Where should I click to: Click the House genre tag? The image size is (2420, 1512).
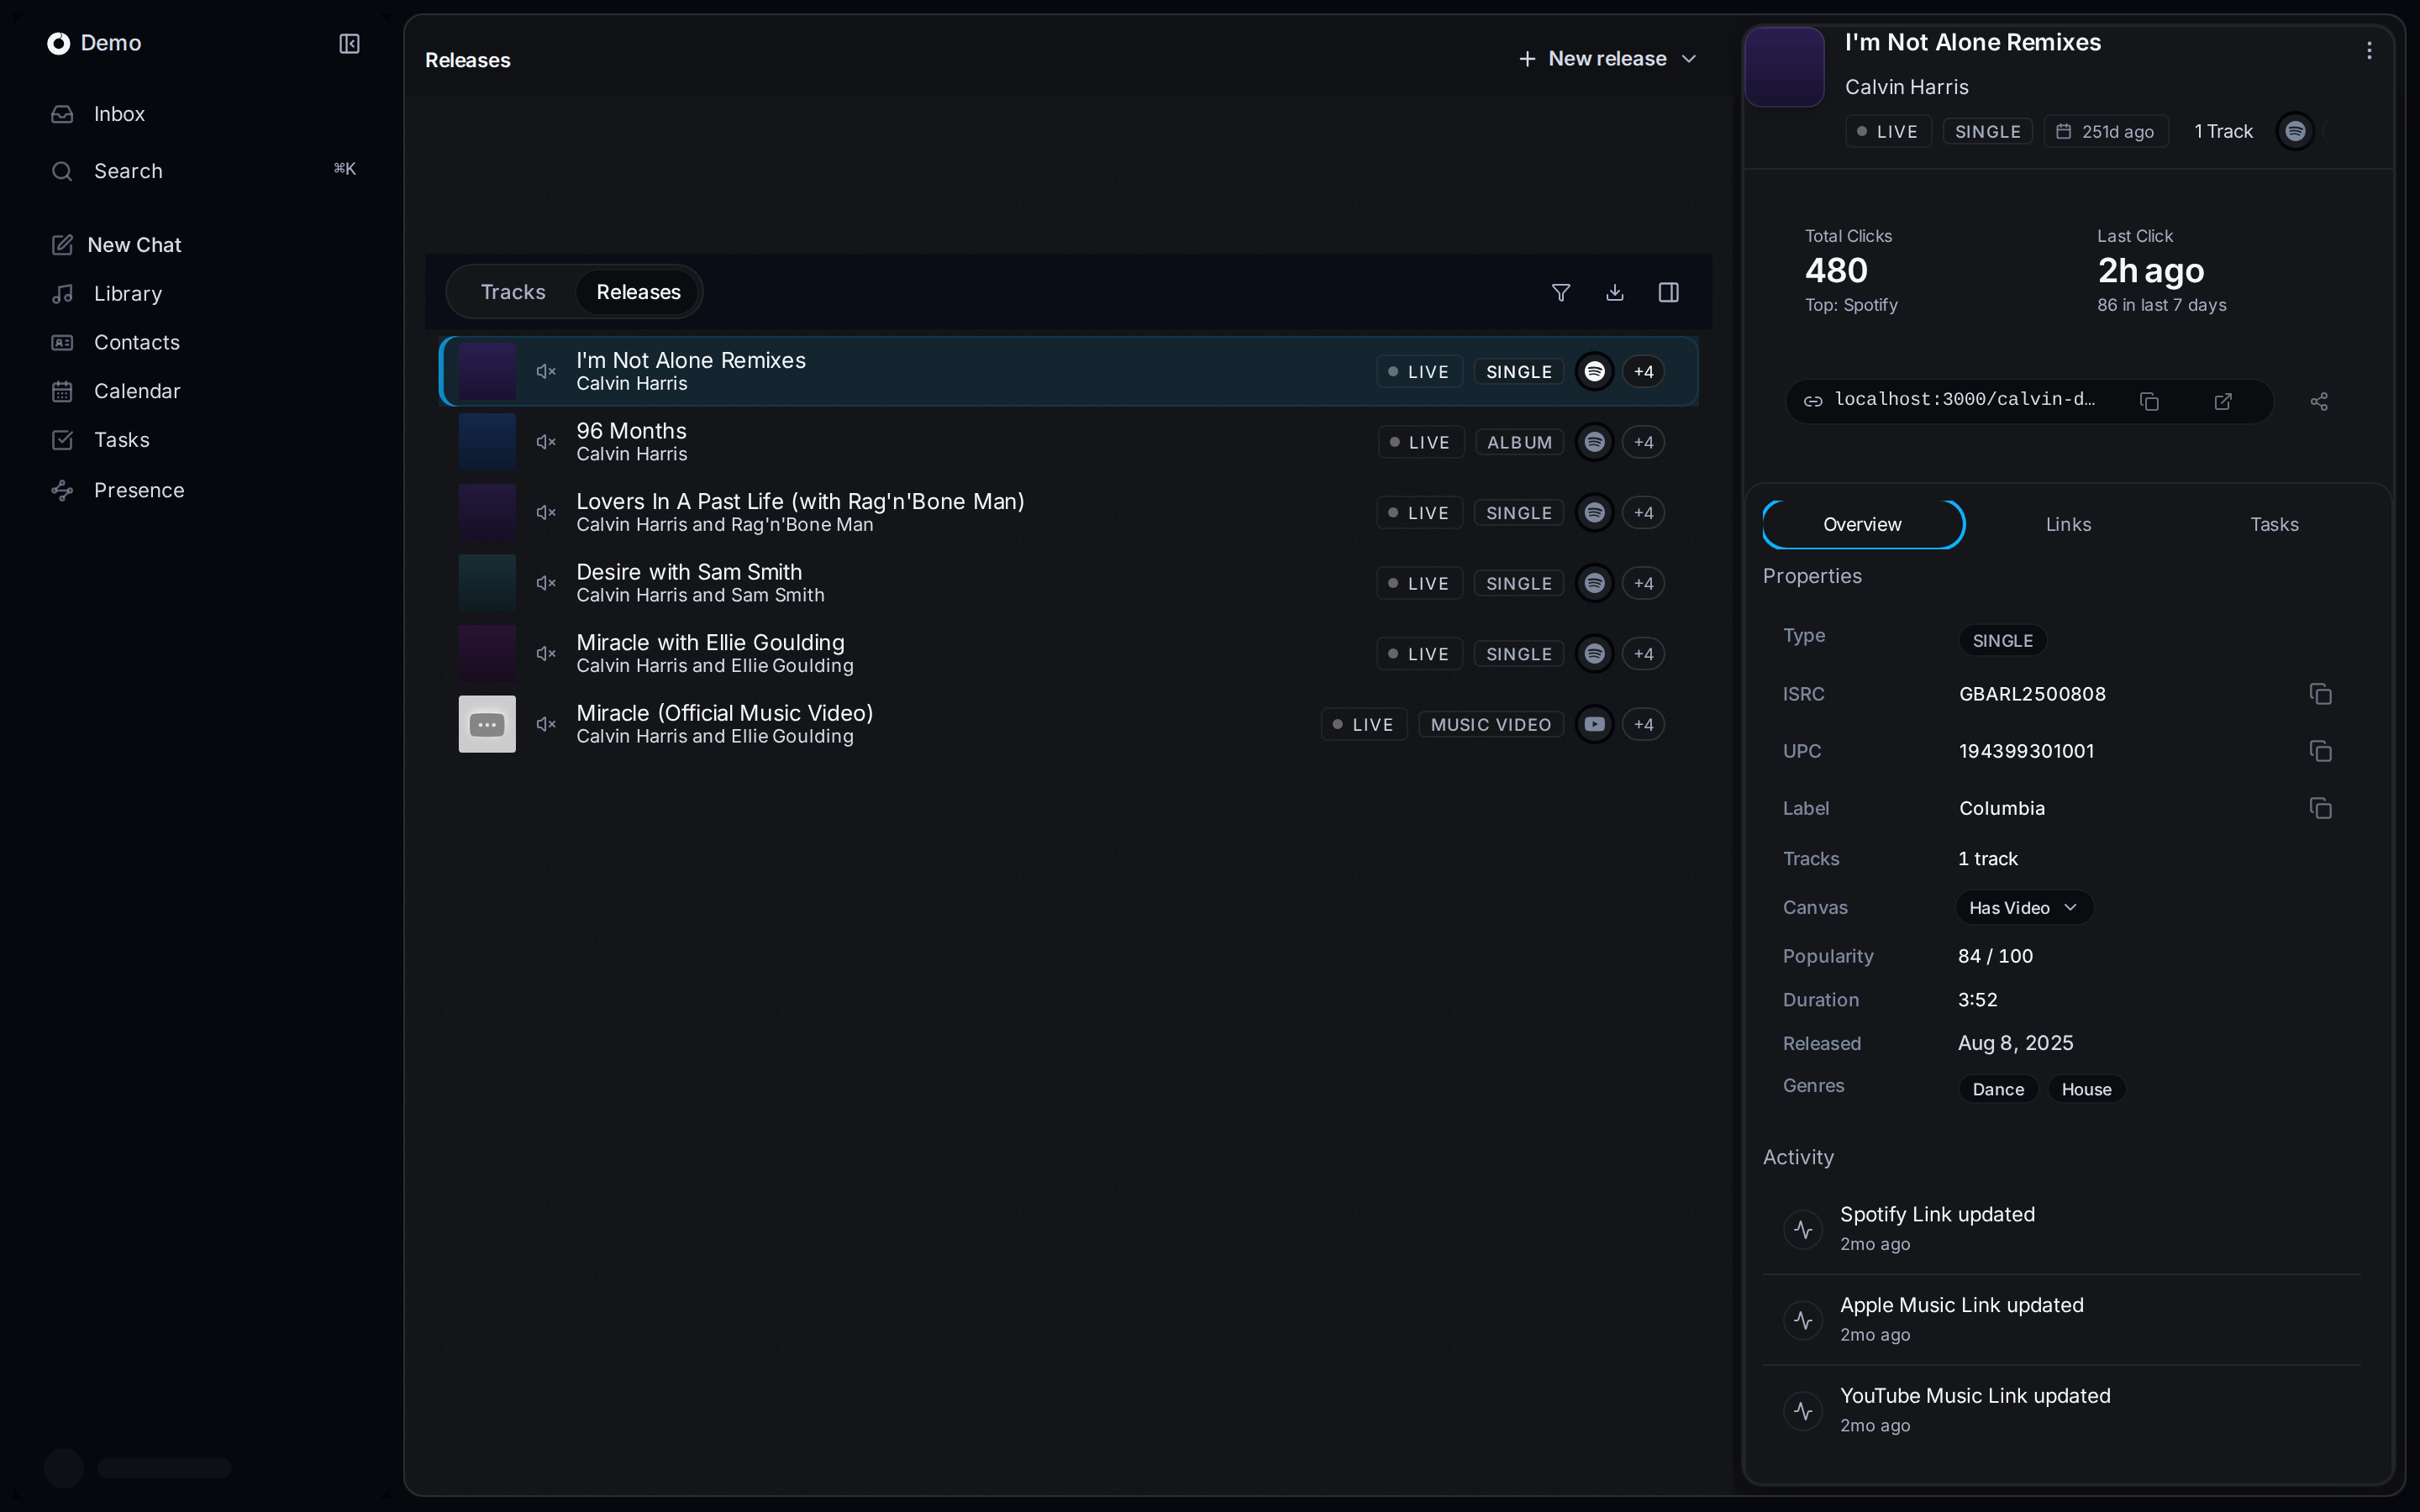tap(2086, 1089)
